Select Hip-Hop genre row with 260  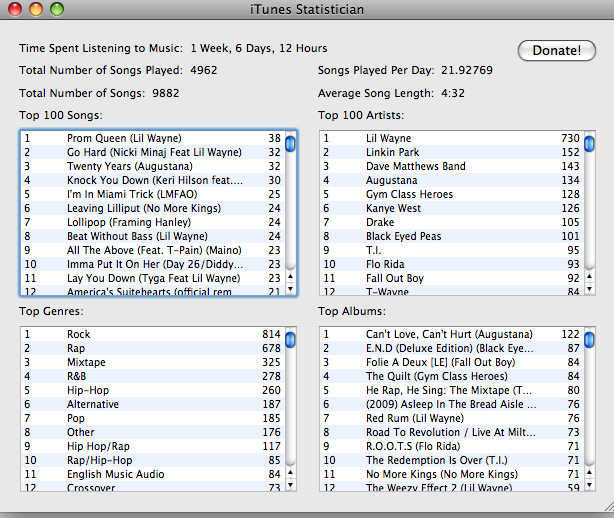[x=153, y=390]
